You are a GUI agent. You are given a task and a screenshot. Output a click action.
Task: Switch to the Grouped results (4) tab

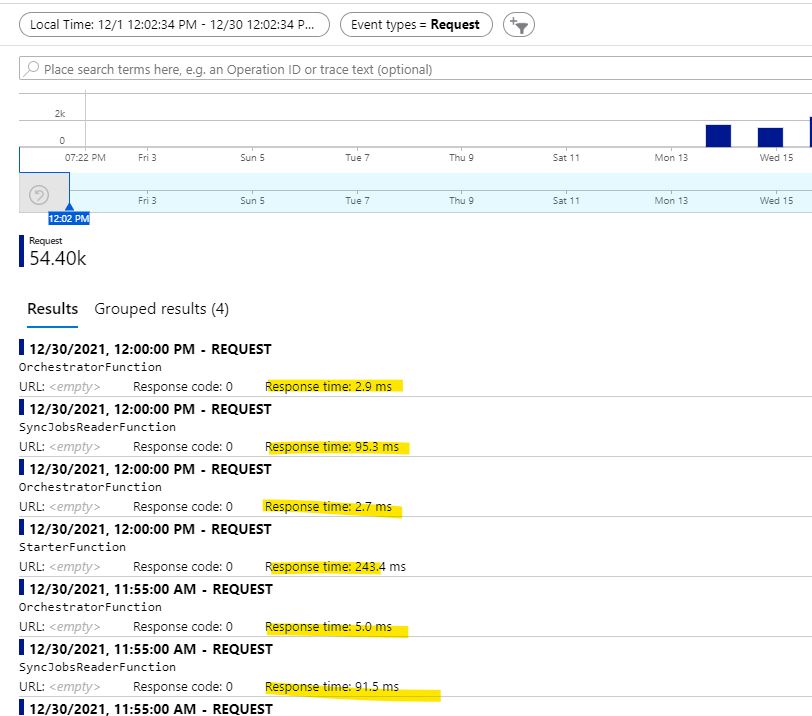pos(162,309)
